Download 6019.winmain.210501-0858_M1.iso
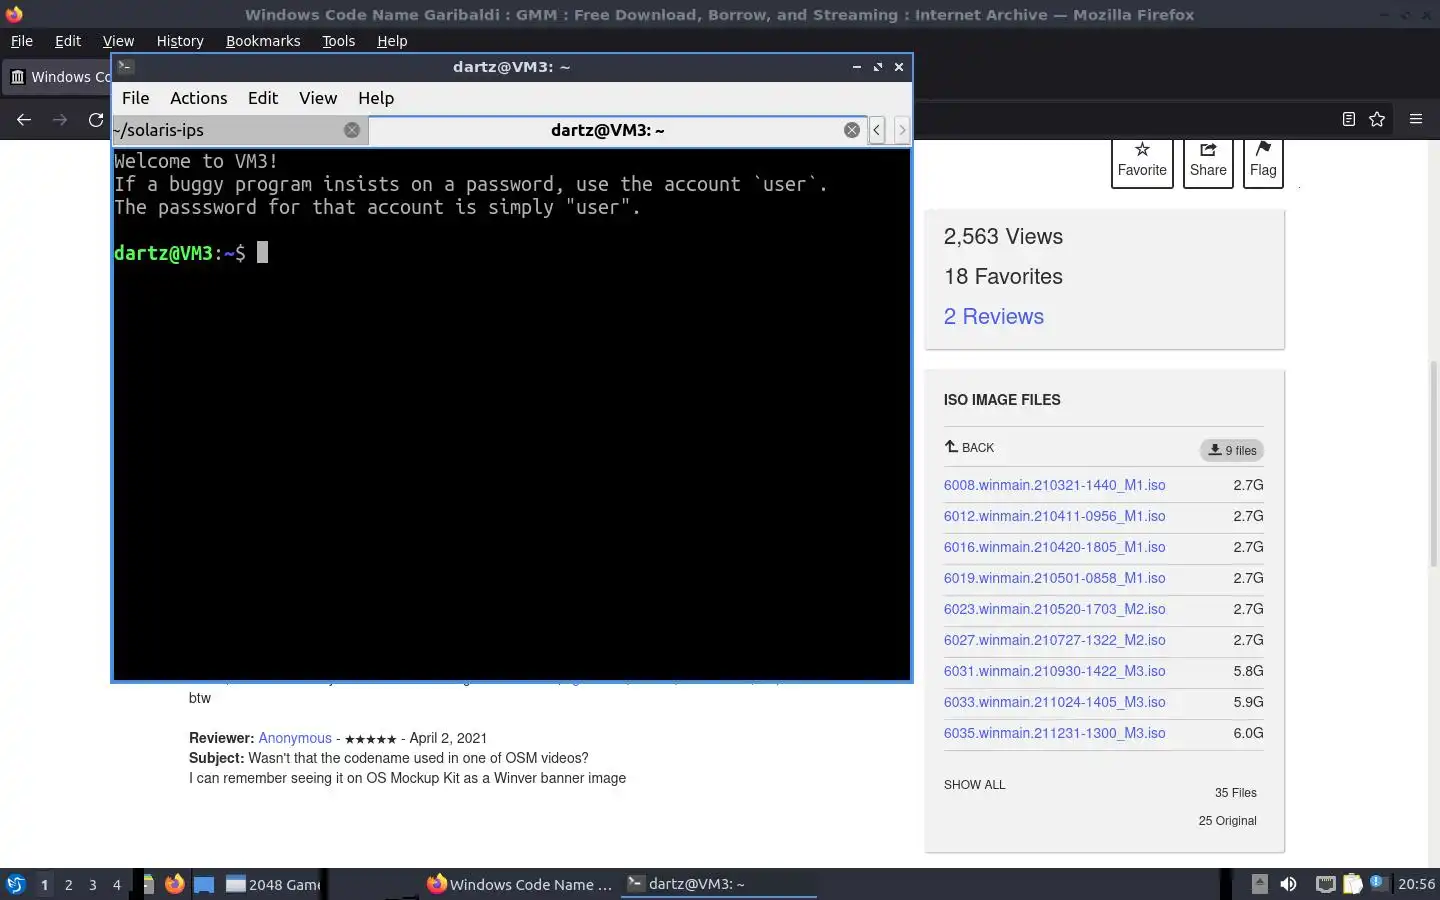Image resolution: width=1440 pixels, height=900 pixels. tap(1054, 578)
